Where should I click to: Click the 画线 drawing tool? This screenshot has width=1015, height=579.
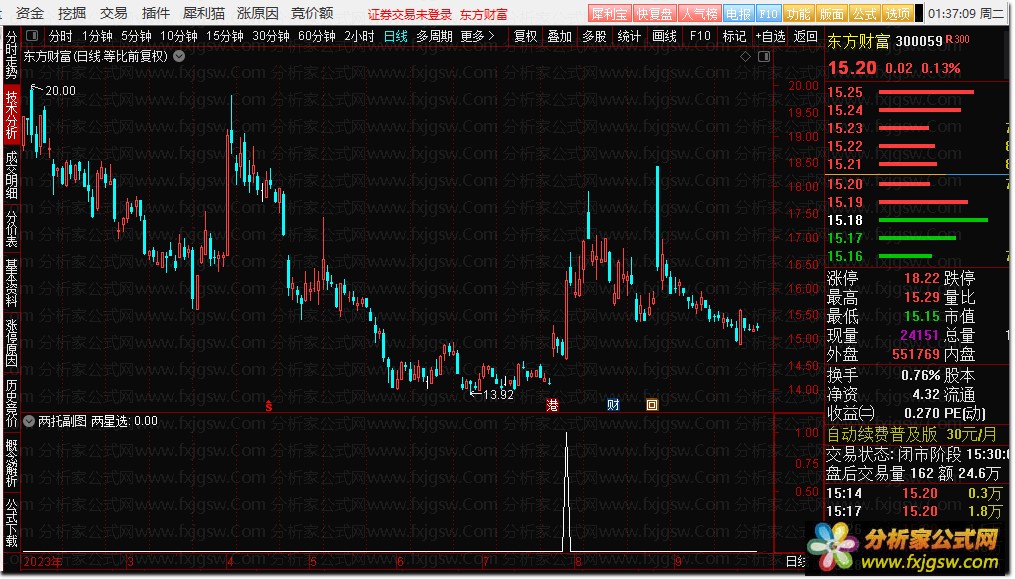664,36
